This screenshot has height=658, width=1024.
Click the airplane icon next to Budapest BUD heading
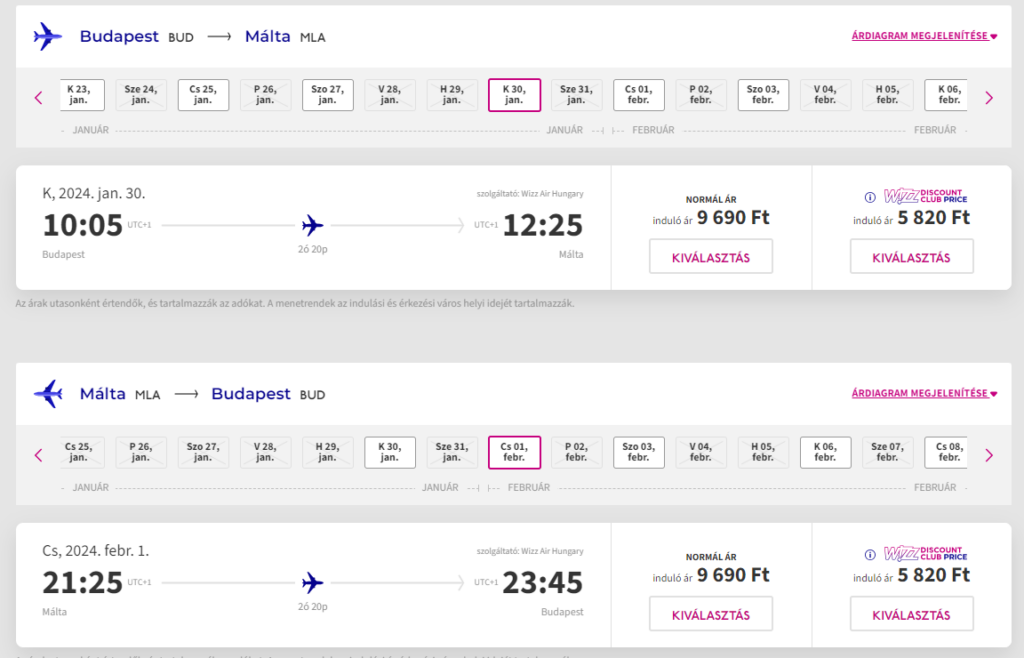pyautogui.click(x=48, y=37)
